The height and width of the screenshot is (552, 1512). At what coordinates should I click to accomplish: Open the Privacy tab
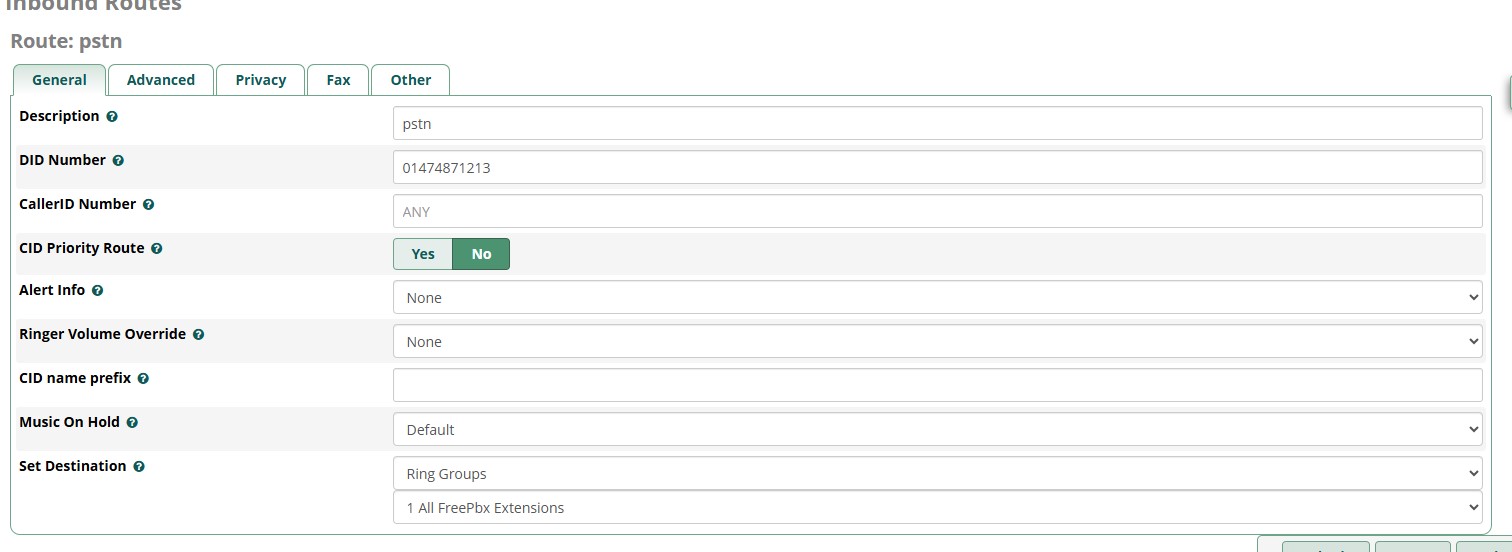click(261, 80)
